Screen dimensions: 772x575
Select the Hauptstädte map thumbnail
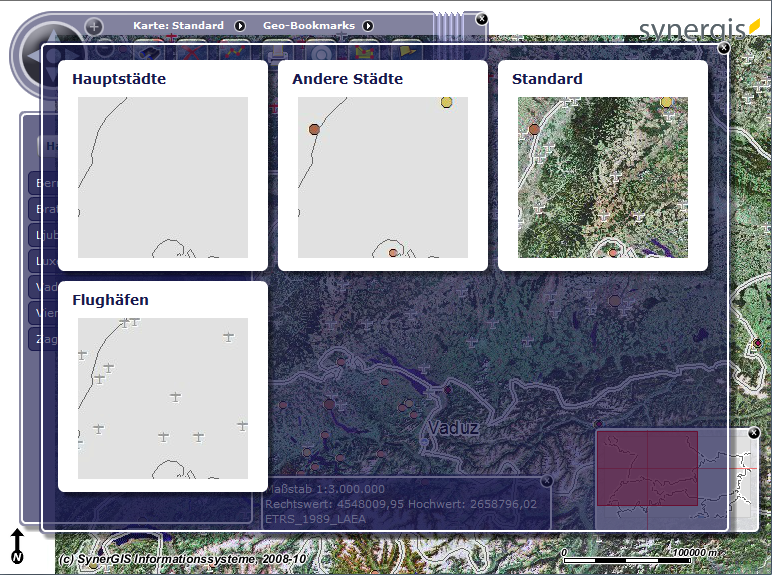coord(163,177)
